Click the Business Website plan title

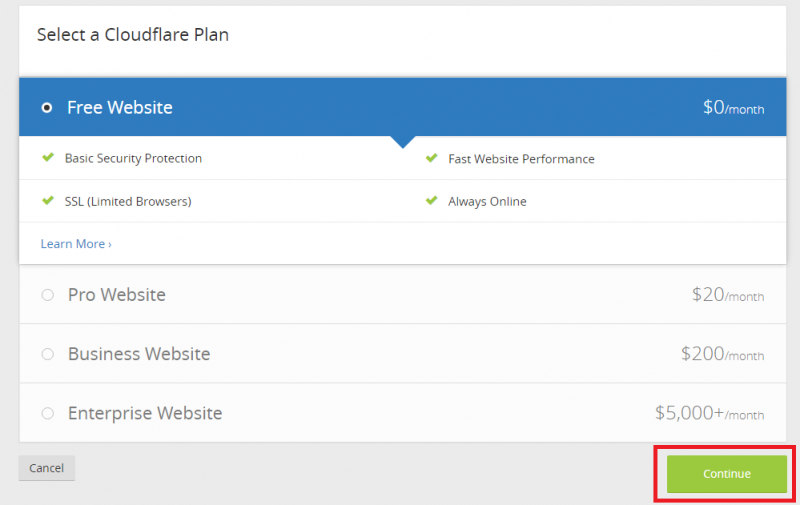coord(139,354)
